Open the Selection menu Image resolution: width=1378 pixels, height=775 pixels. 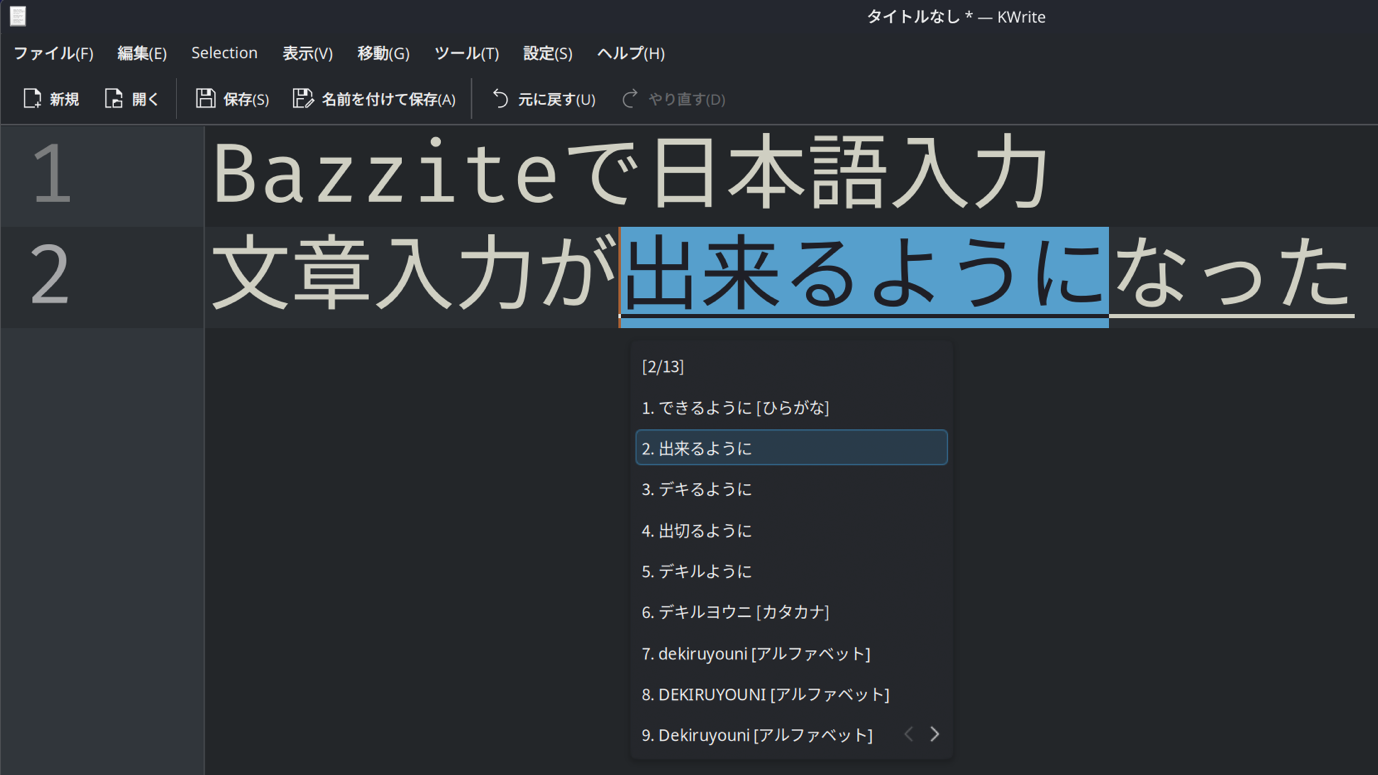tap(224, 53)
